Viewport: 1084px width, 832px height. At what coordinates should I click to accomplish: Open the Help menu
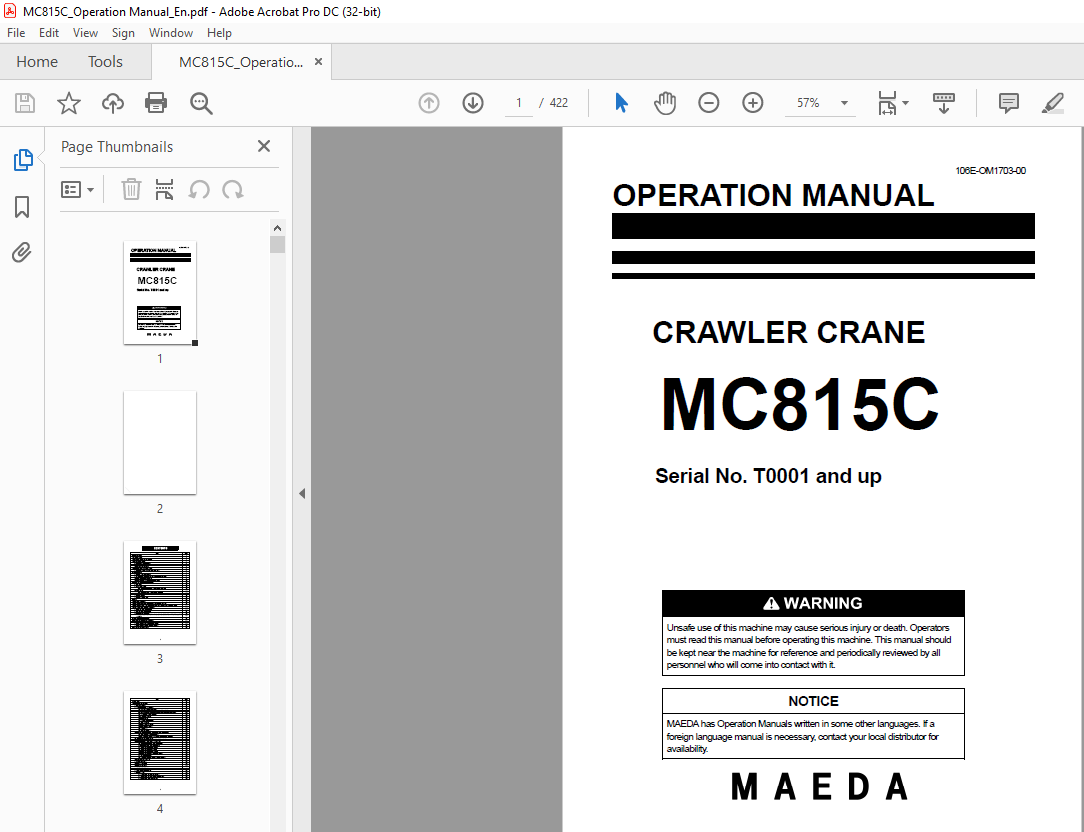point(219,33)
